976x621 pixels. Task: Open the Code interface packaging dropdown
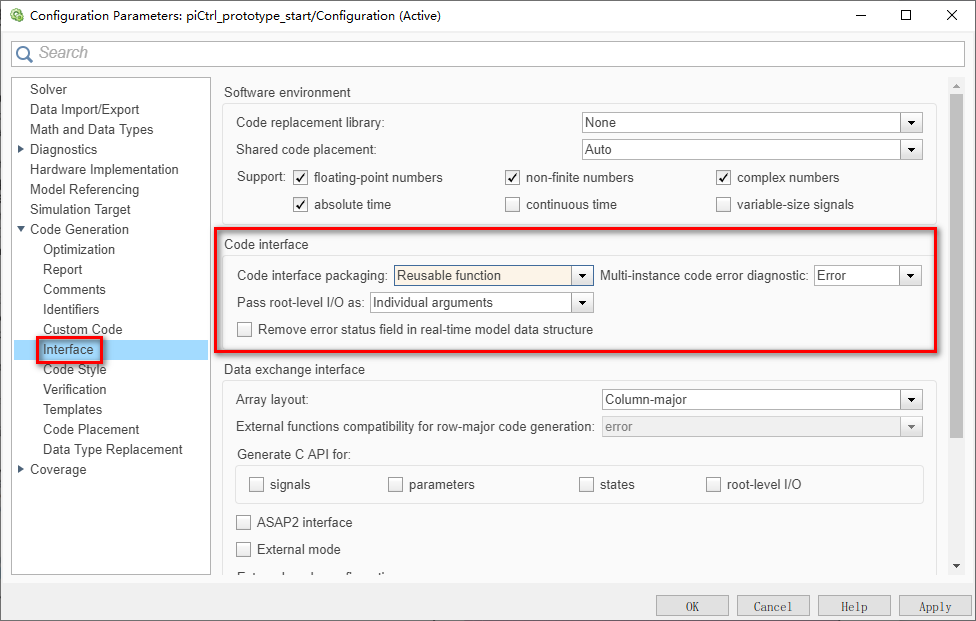[581, 274]
